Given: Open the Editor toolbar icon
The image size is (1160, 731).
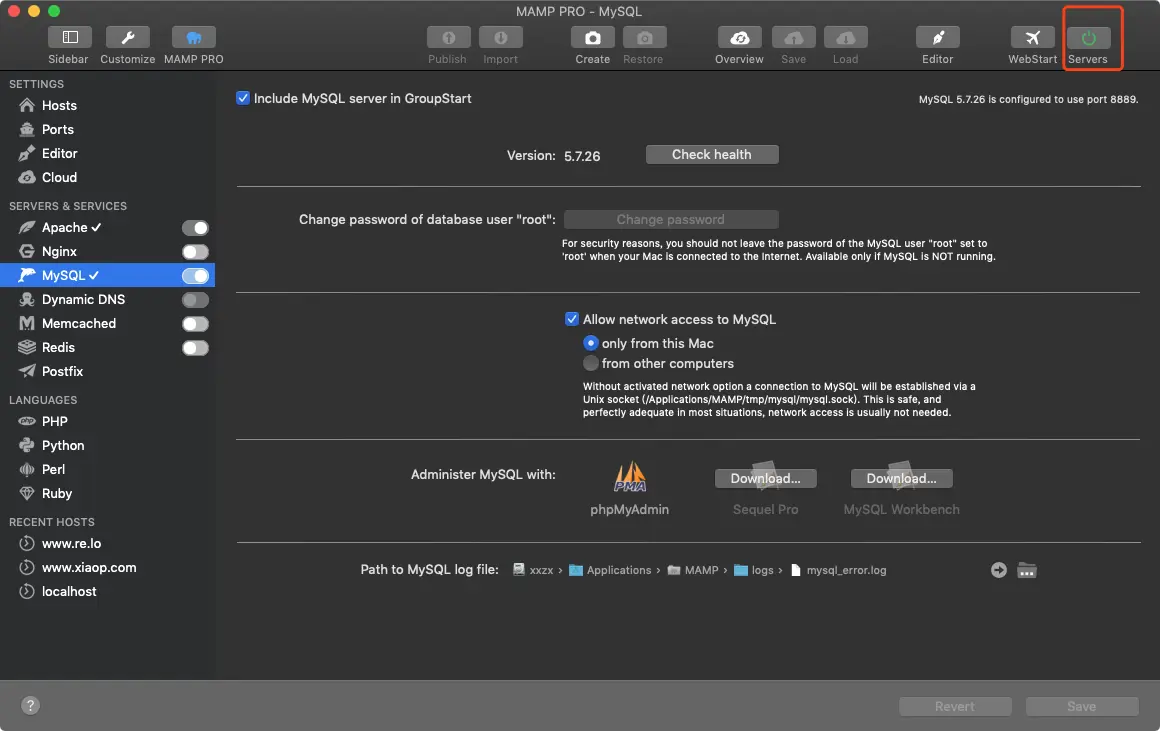Looking at the screenshot, I should click(937, 37).
